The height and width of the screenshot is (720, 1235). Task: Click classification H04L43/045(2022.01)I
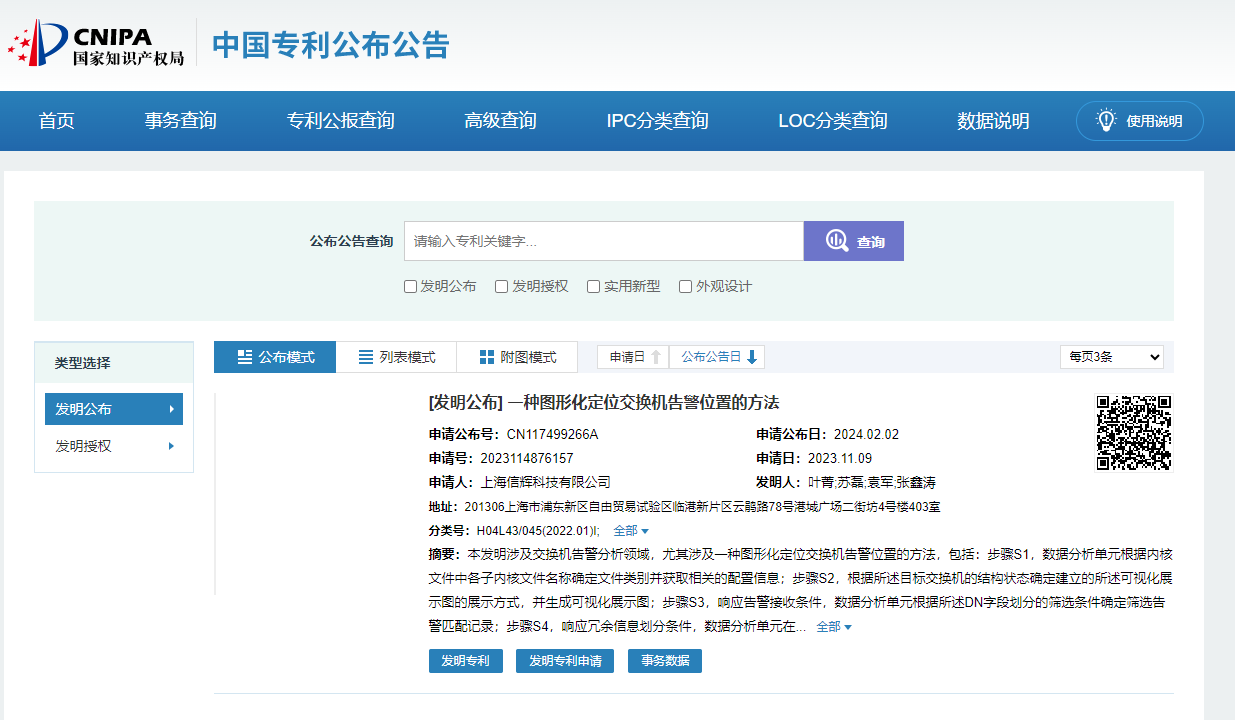(x=537, y=531)
